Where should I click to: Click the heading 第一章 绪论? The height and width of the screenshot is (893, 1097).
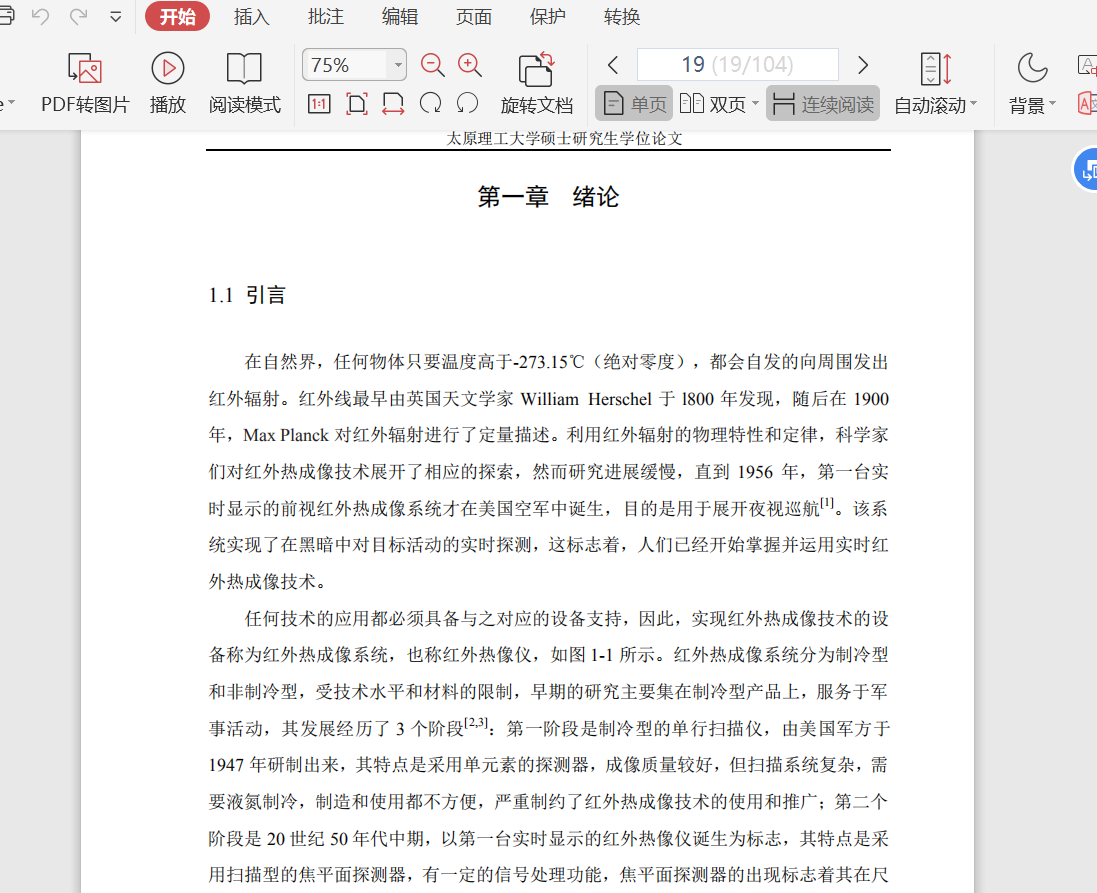548,197
